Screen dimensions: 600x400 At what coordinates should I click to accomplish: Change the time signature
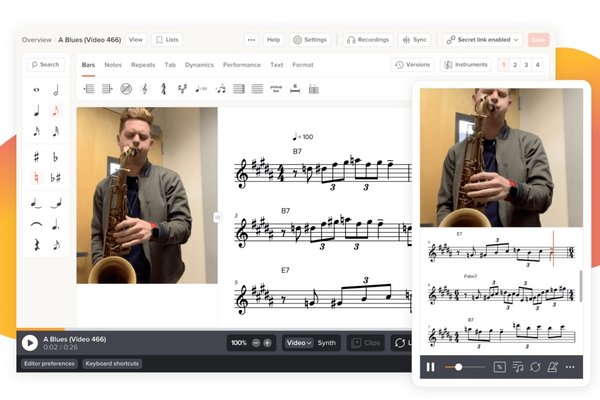[163, 89]
